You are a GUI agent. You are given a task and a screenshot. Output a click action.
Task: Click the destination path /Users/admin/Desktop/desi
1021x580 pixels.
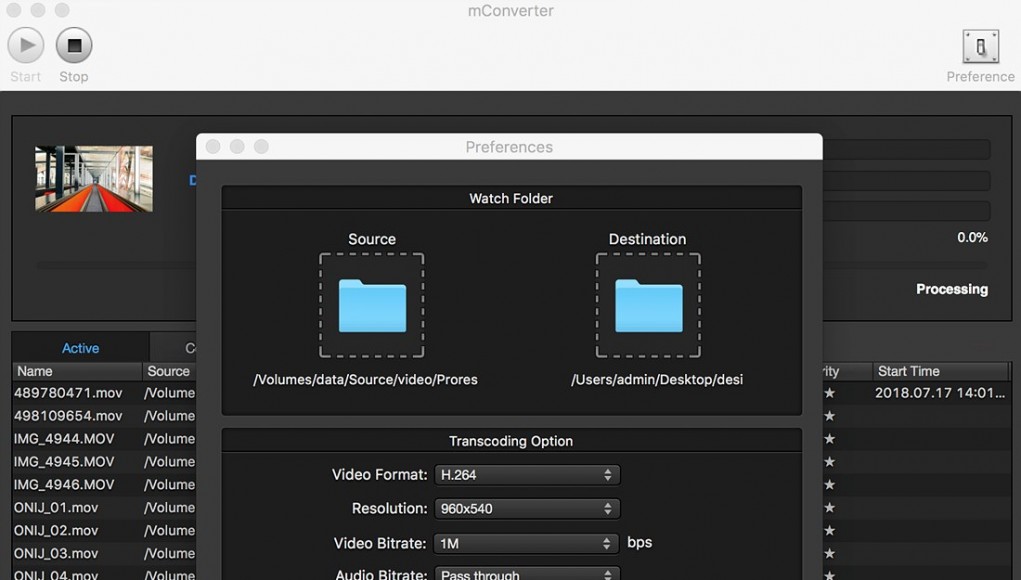pyautogui.click(x=657, y=380)
